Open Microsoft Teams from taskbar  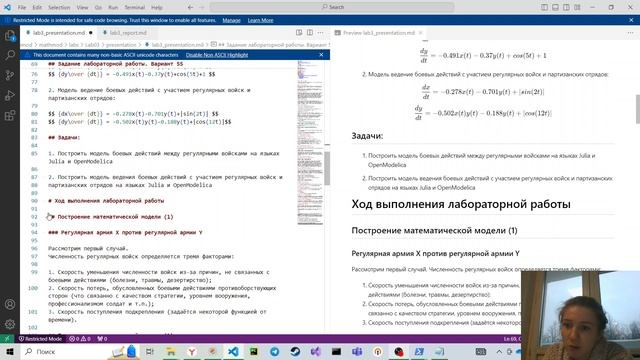coord(357,351)
